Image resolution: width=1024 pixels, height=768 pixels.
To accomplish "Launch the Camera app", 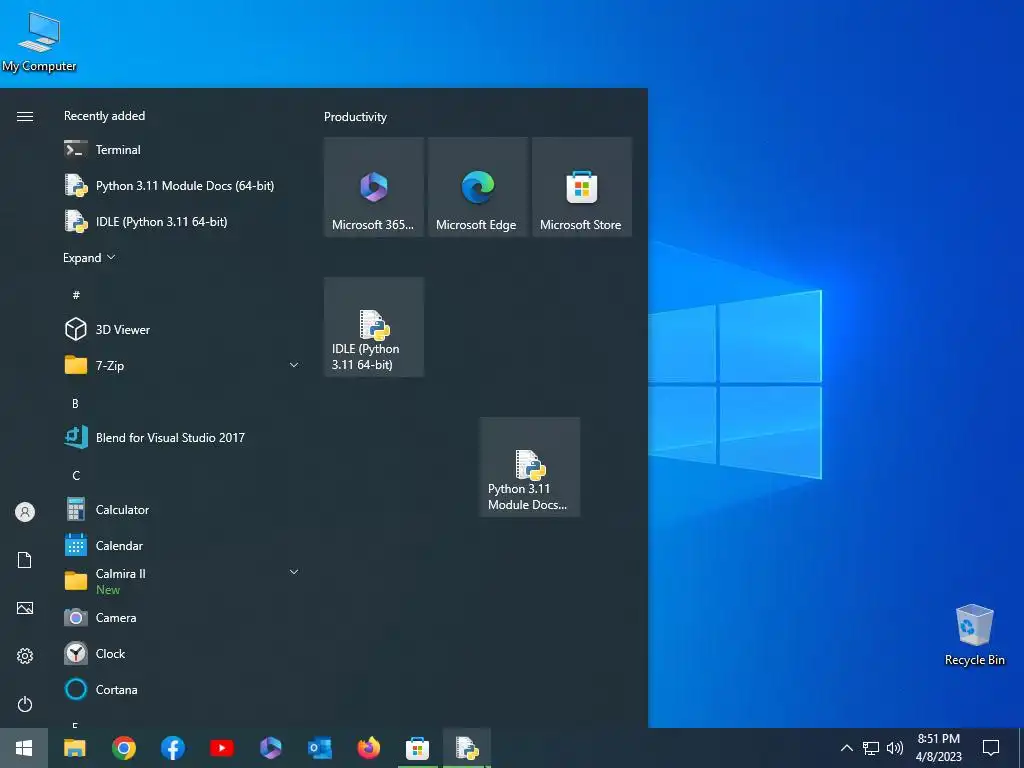I will [x=183, y=617].
